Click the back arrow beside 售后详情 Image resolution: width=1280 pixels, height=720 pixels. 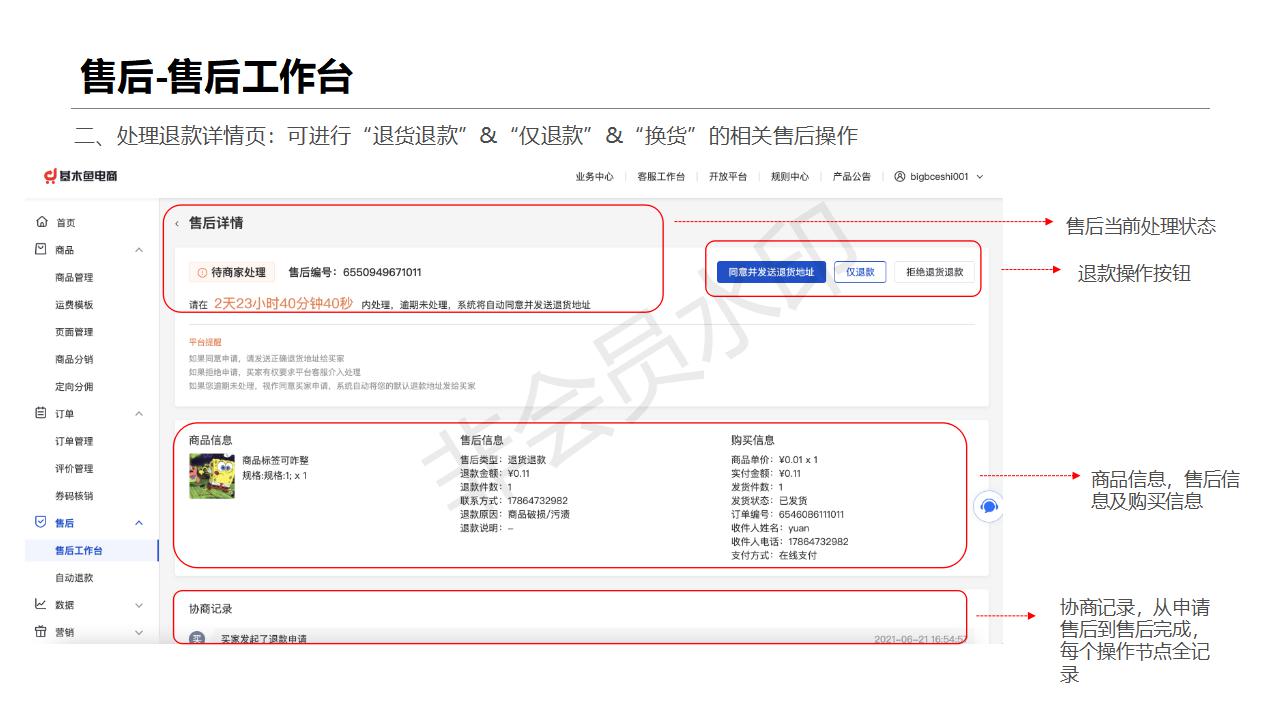point(177,224)
